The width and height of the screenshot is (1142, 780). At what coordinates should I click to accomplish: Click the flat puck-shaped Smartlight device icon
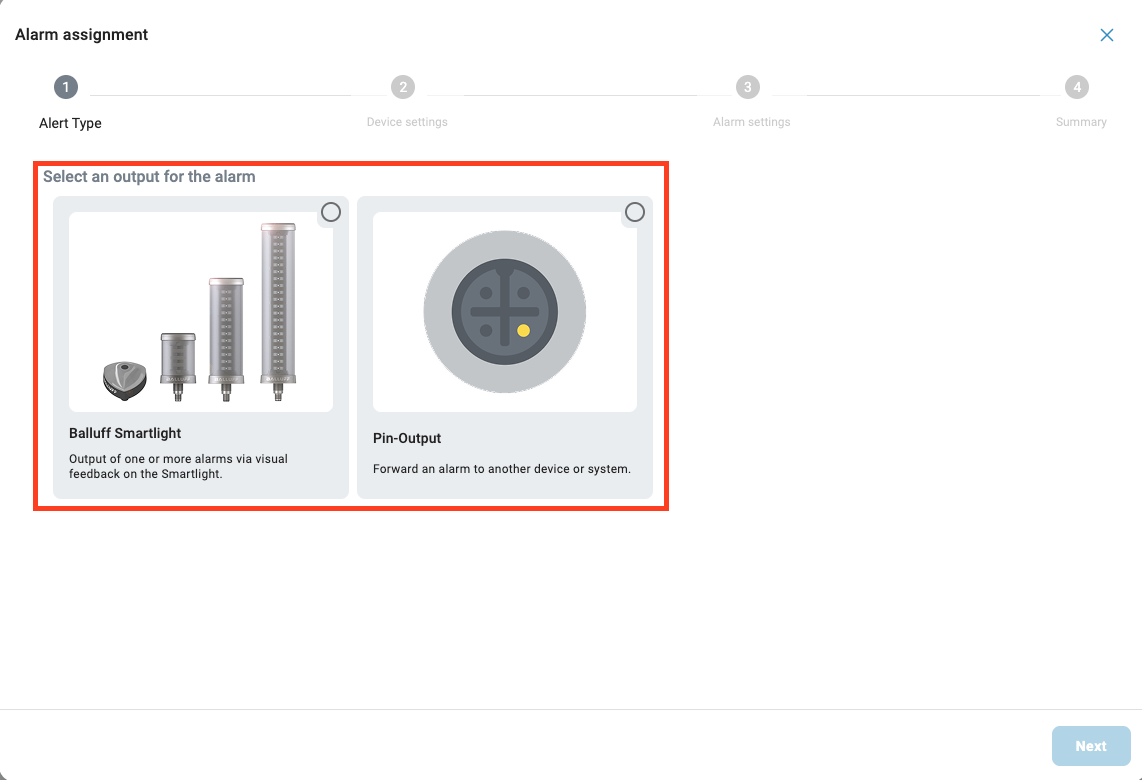(x=123, y=378)
